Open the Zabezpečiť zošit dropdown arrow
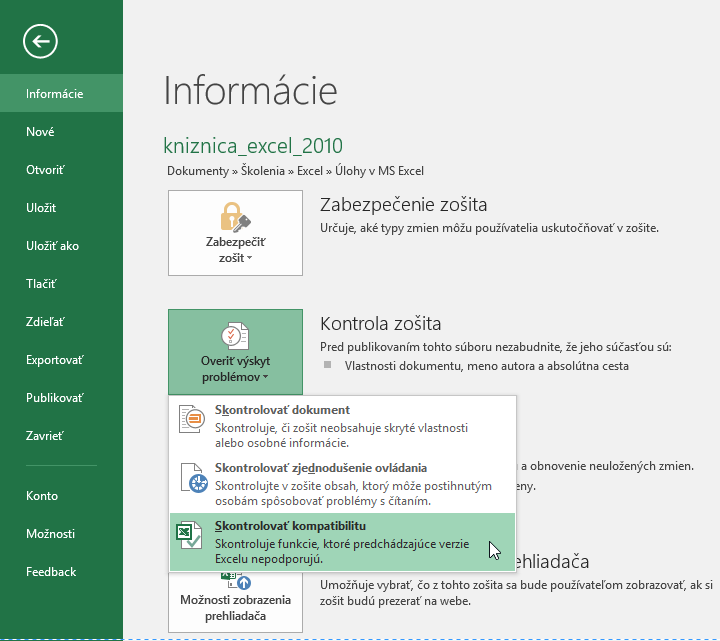This screenshot has width=720, height=641. click(x=249, y=258)
